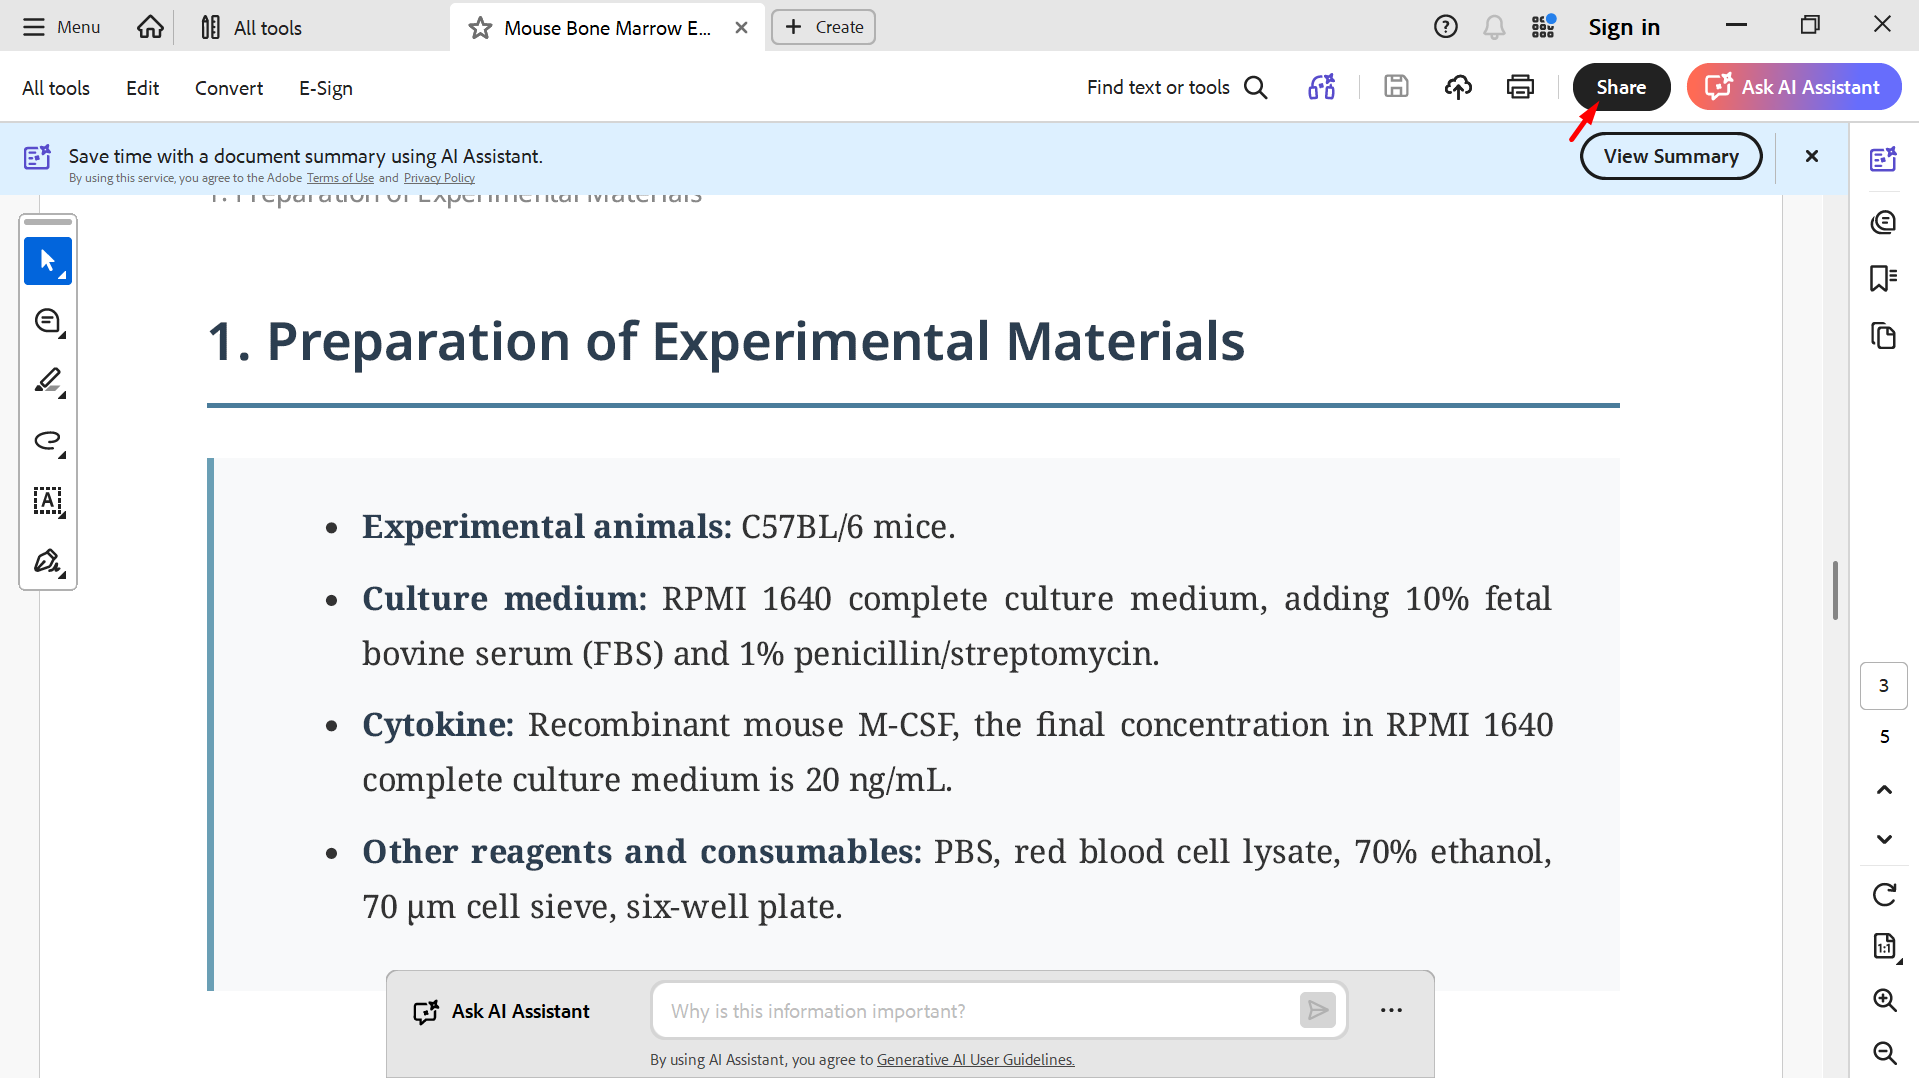Click the Create new tab button
The width and height of the screenshot is (1919, 1079).
(x=823, y=27)
